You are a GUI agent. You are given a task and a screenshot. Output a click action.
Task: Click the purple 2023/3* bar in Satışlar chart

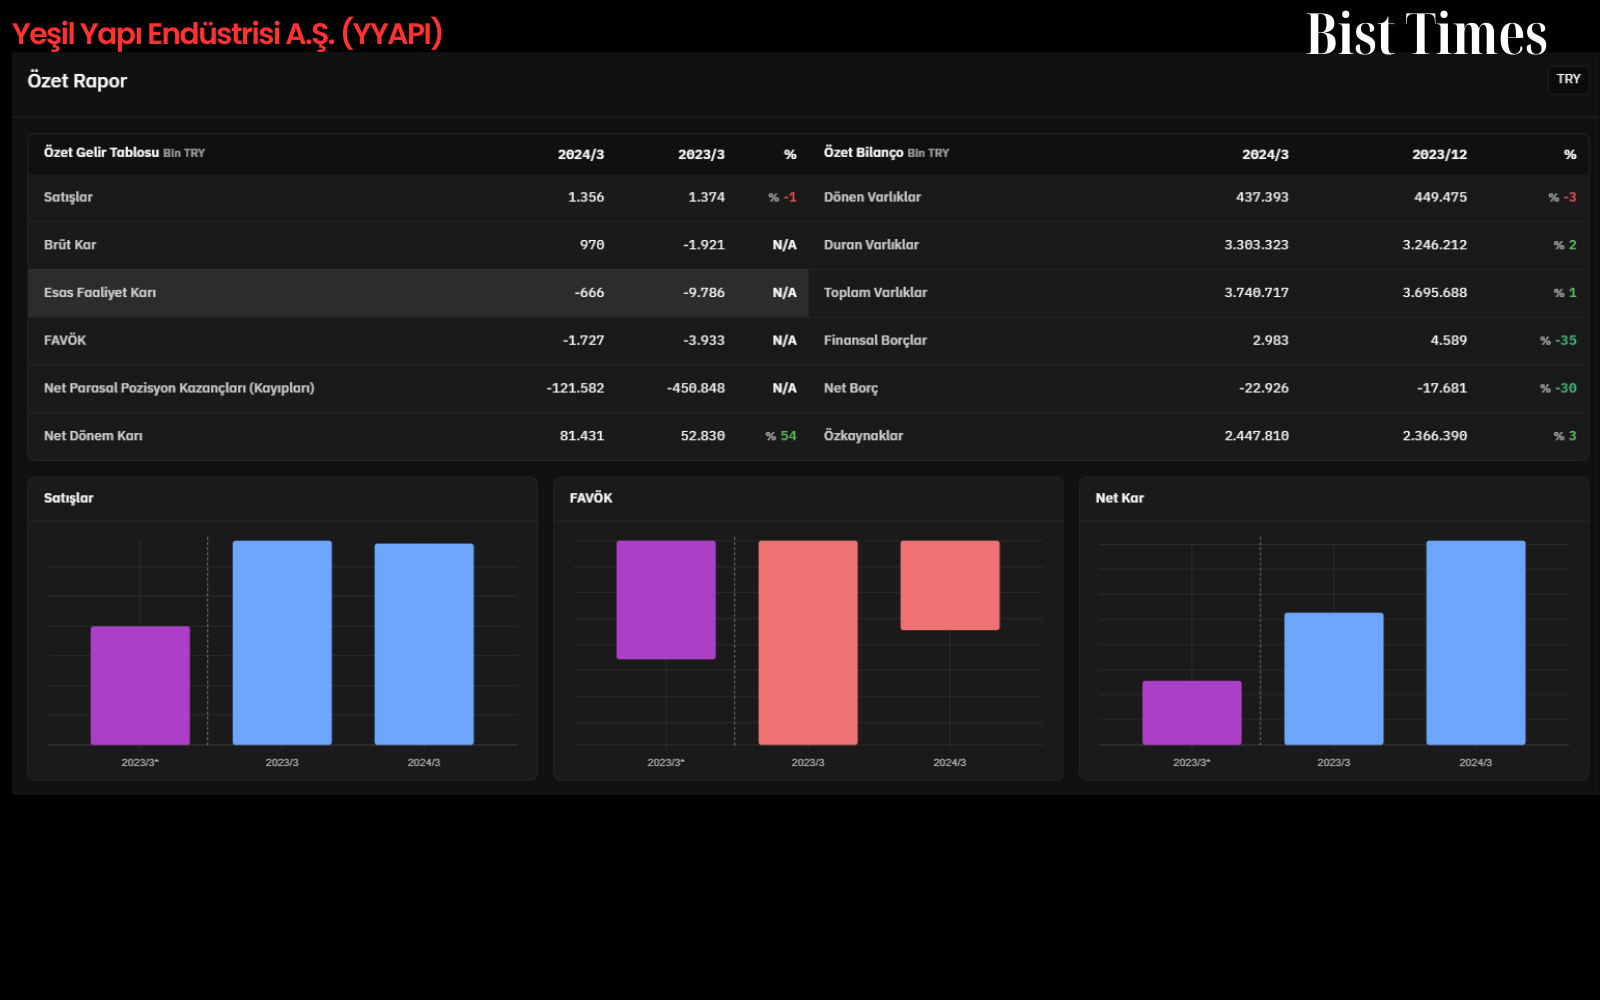coord(140,685)
